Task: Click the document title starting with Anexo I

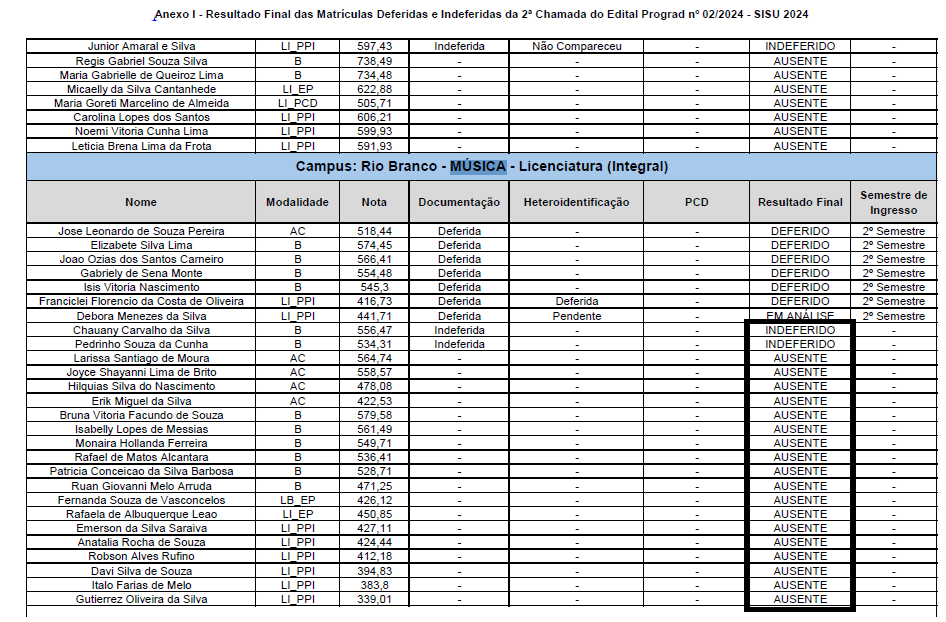Action: coord(481,15)
